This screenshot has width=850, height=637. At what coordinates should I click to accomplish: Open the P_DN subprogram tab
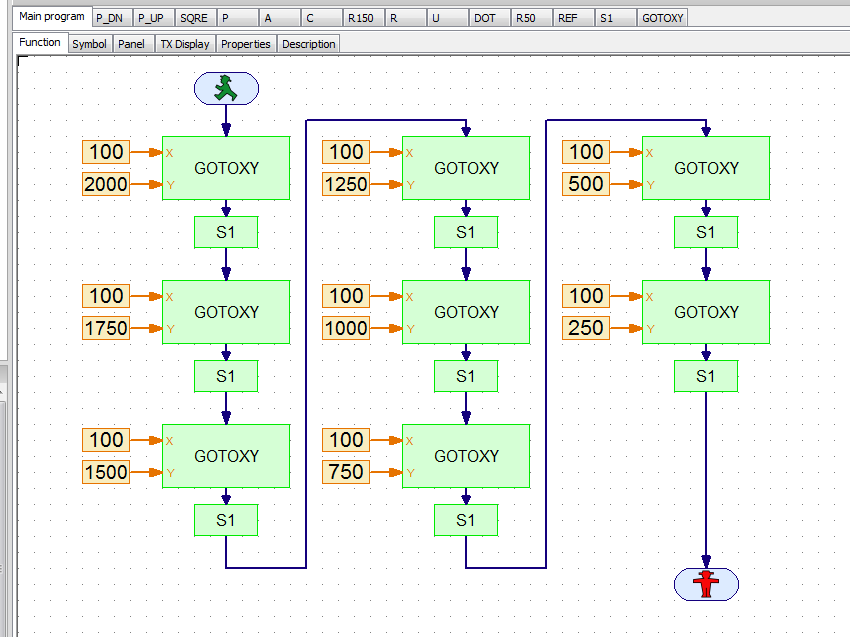[x=110, y=18]
